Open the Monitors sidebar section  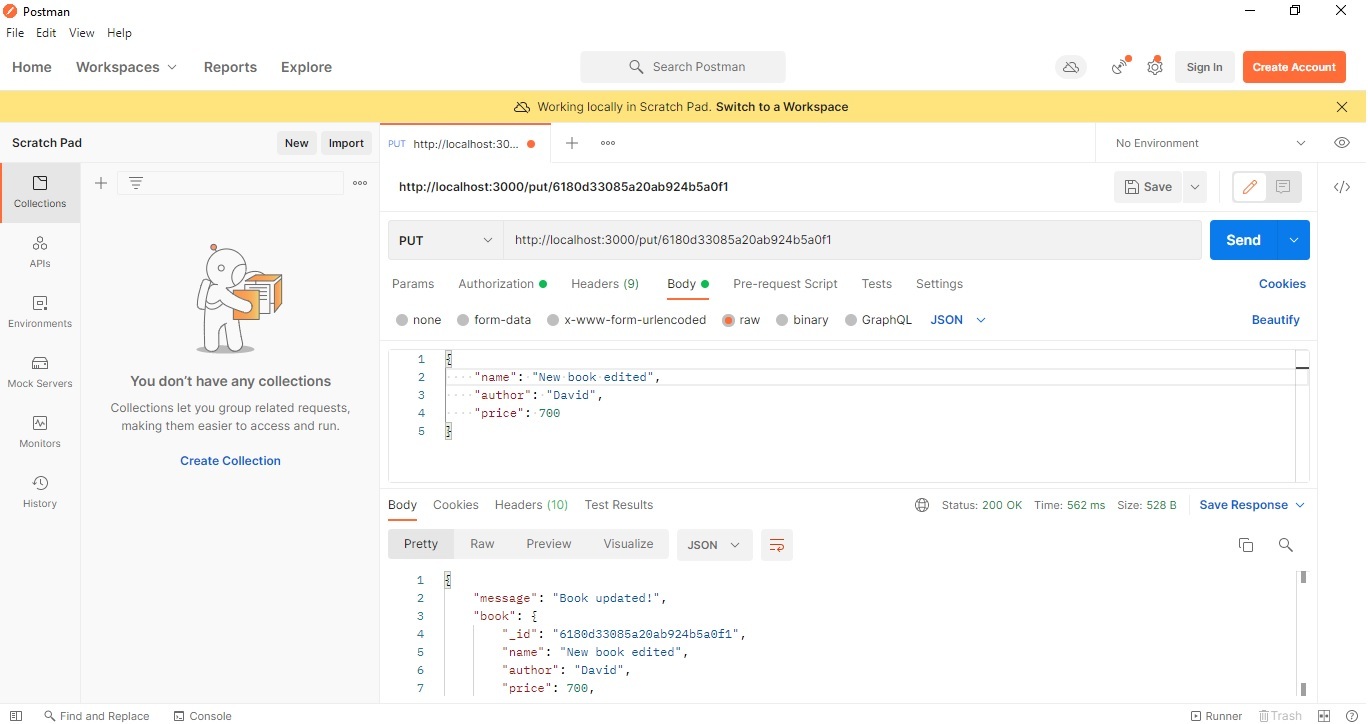coord(40,431)
